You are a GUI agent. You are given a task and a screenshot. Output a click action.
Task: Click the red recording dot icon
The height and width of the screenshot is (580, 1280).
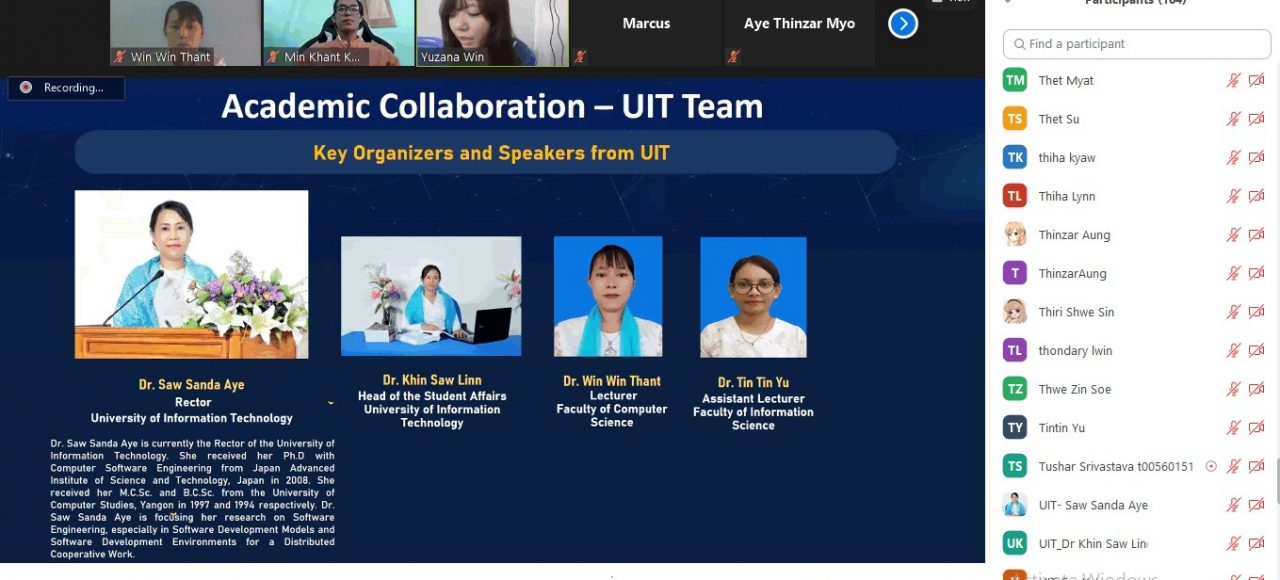point(25,88)
